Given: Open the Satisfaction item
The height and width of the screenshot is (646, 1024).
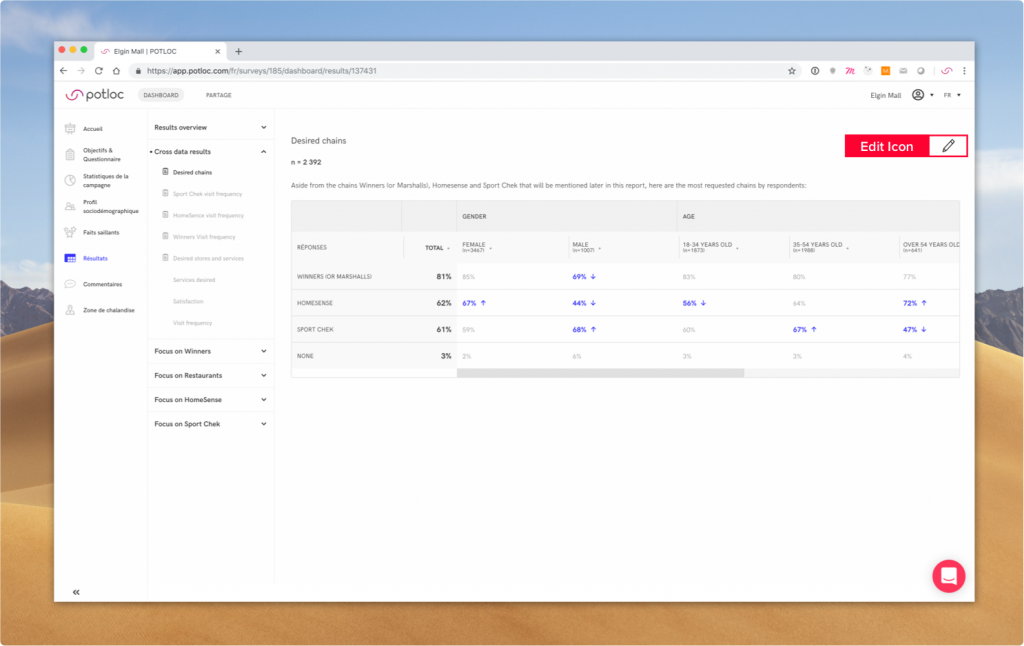Looking at the screenshot, I should 188,302.
